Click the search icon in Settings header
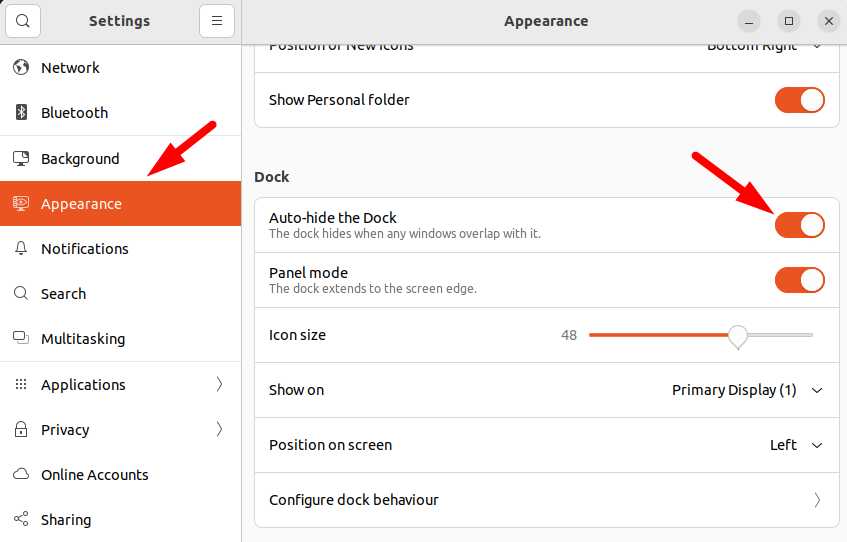The width and height of the screenshot is (847, 542). click(23, 21)
